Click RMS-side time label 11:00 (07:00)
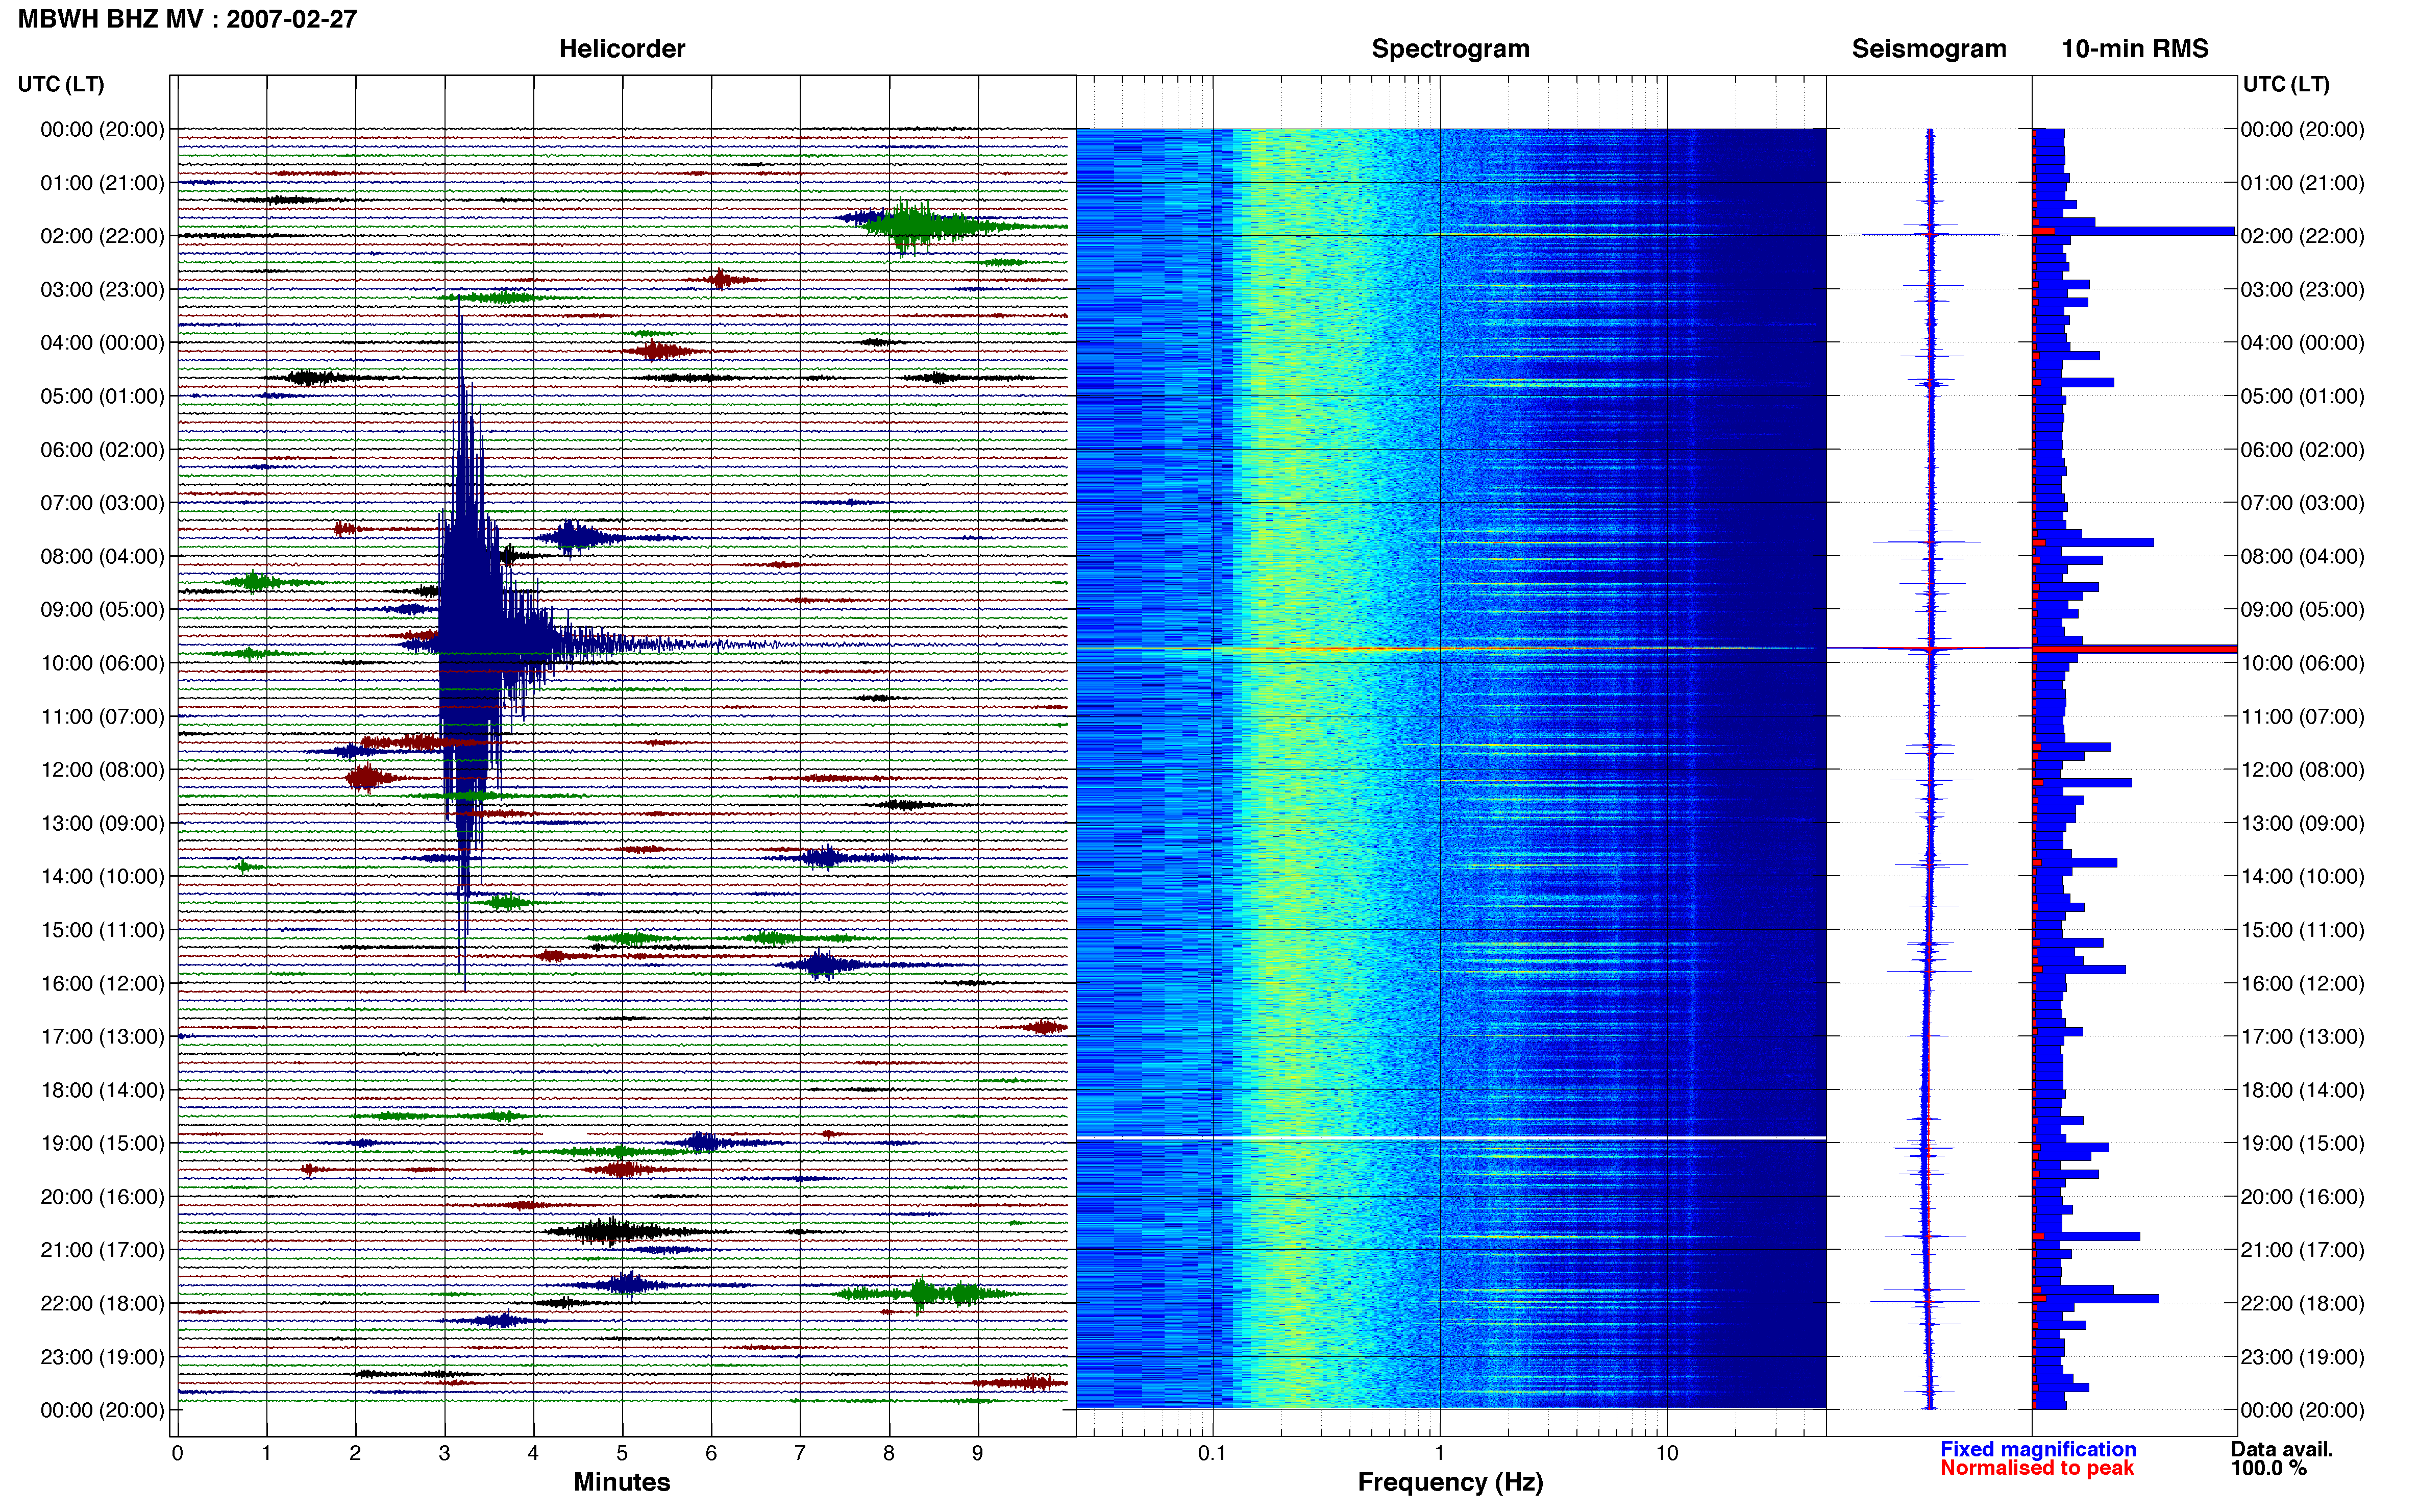 tap(2303, 717)
